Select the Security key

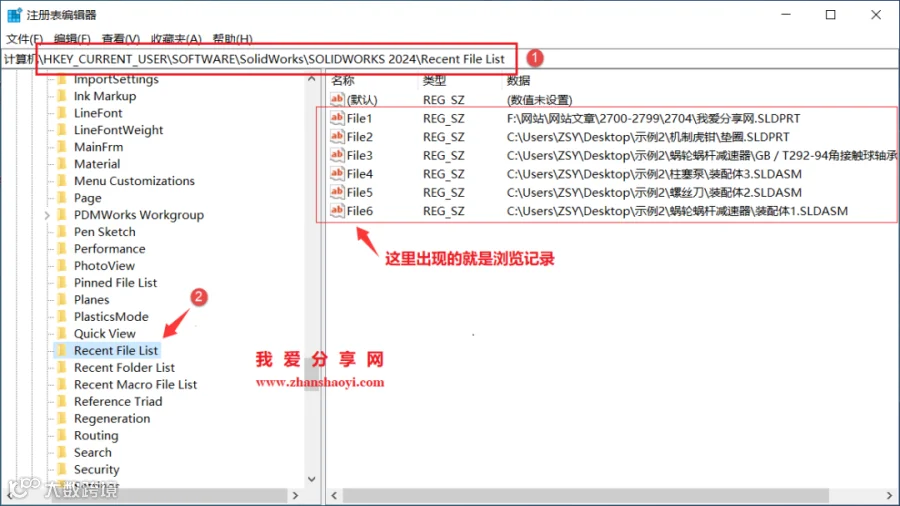(x=96, y=469)
